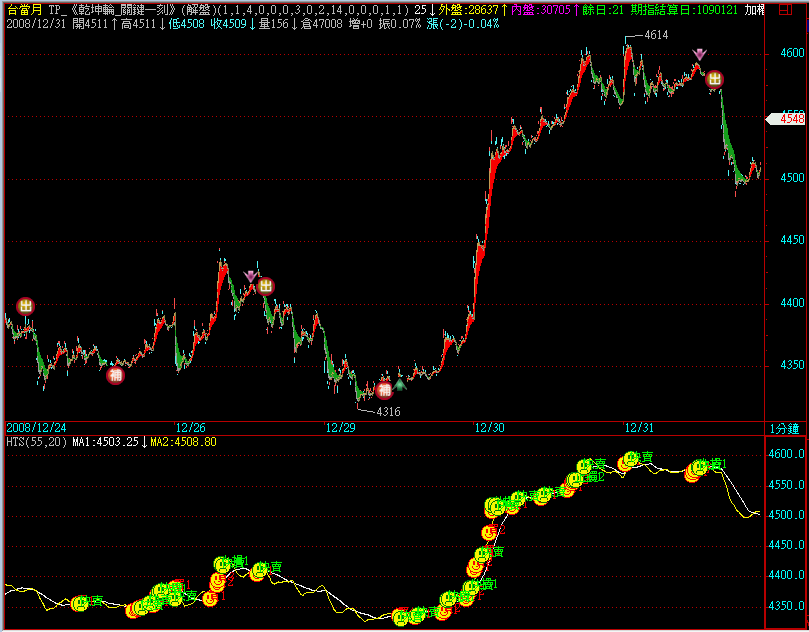Click the green 快買1 smiley at the 12/26 HTS peak
This screenshot has height=632, width=809.
tap(222, 564)
